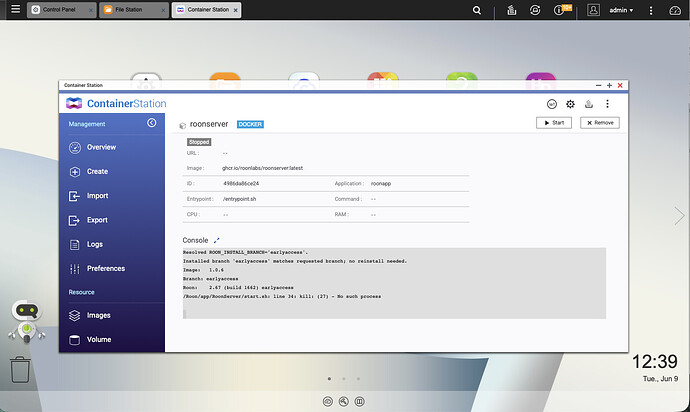The image size is (690, 412).
Task: Switch to the Control Panel tab
Action: tap(61, 10)
